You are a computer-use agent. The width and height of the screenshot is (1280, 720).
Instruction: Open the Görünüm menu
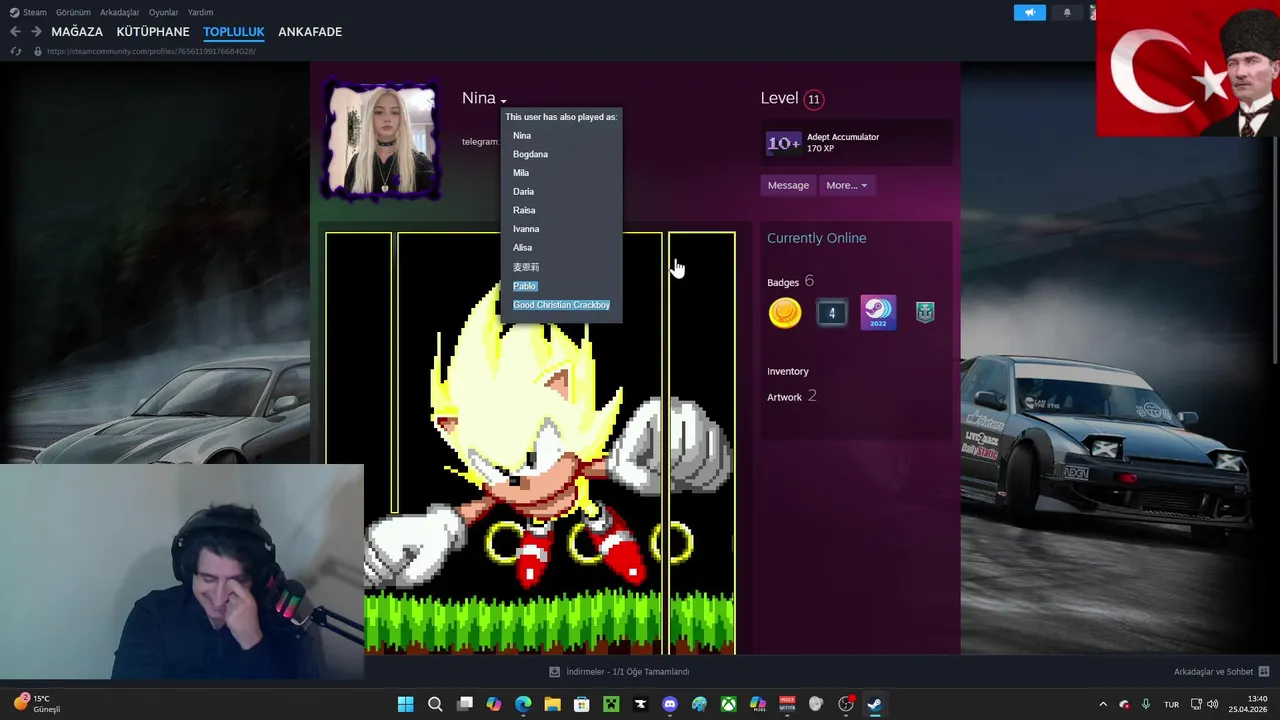point(73,12)
